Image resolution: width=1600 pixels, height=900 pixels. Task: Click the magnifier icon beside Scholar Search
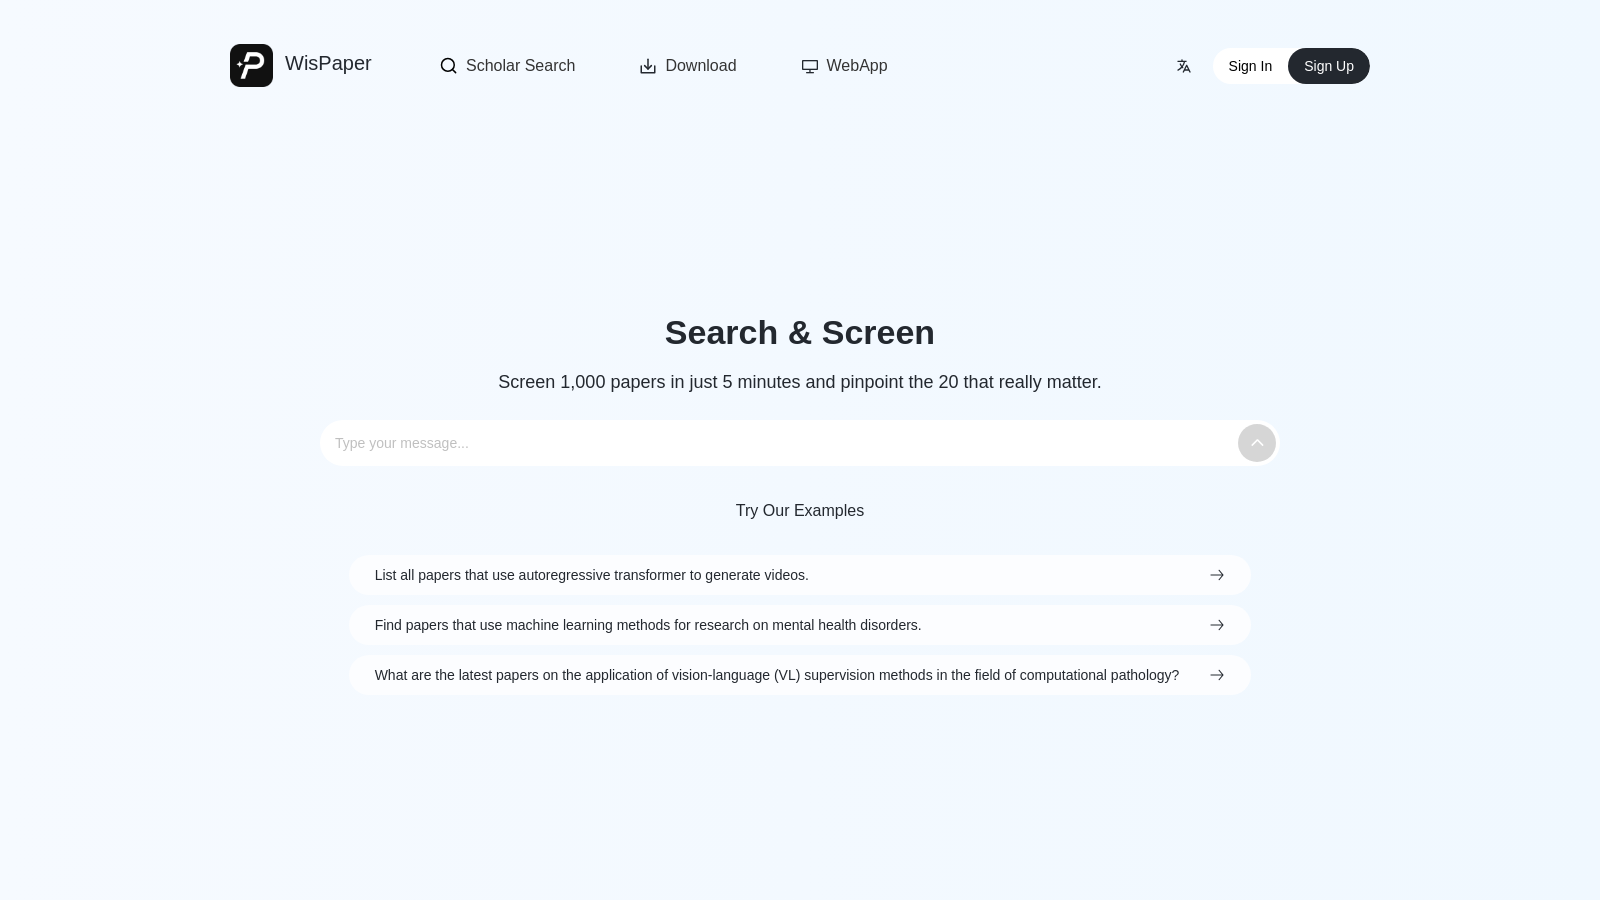click(448, 65)
